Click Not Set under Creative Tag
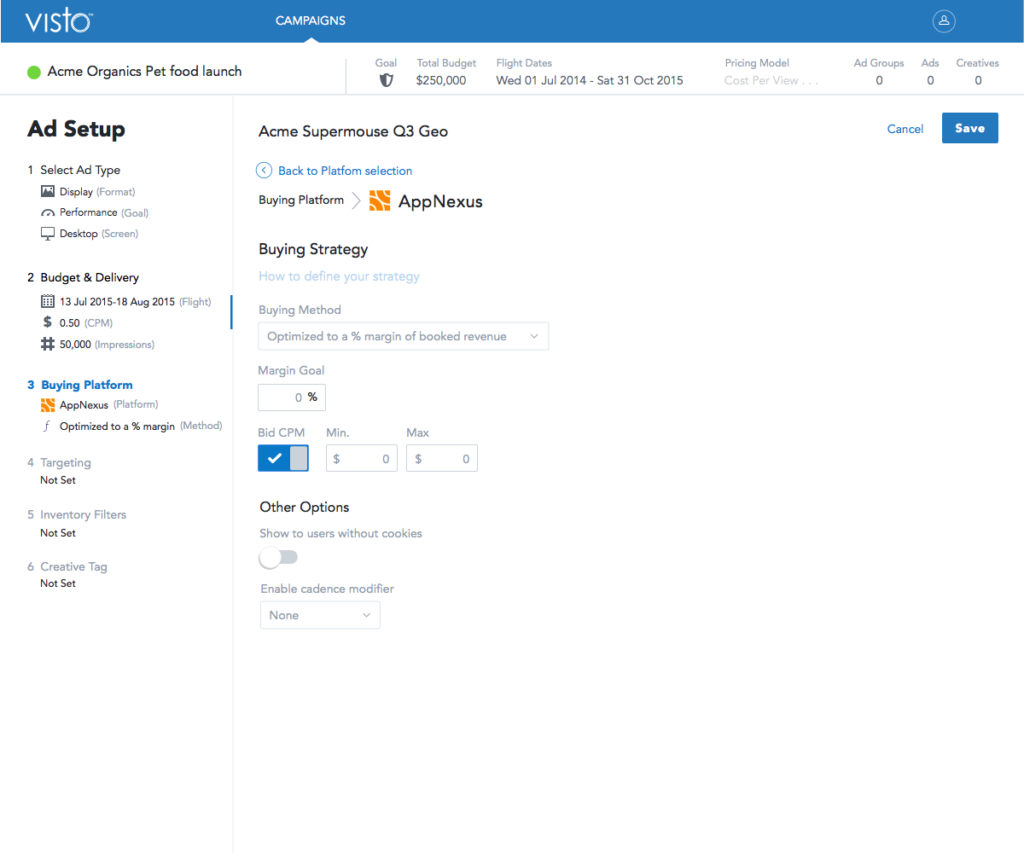 (x=58, y=583)
